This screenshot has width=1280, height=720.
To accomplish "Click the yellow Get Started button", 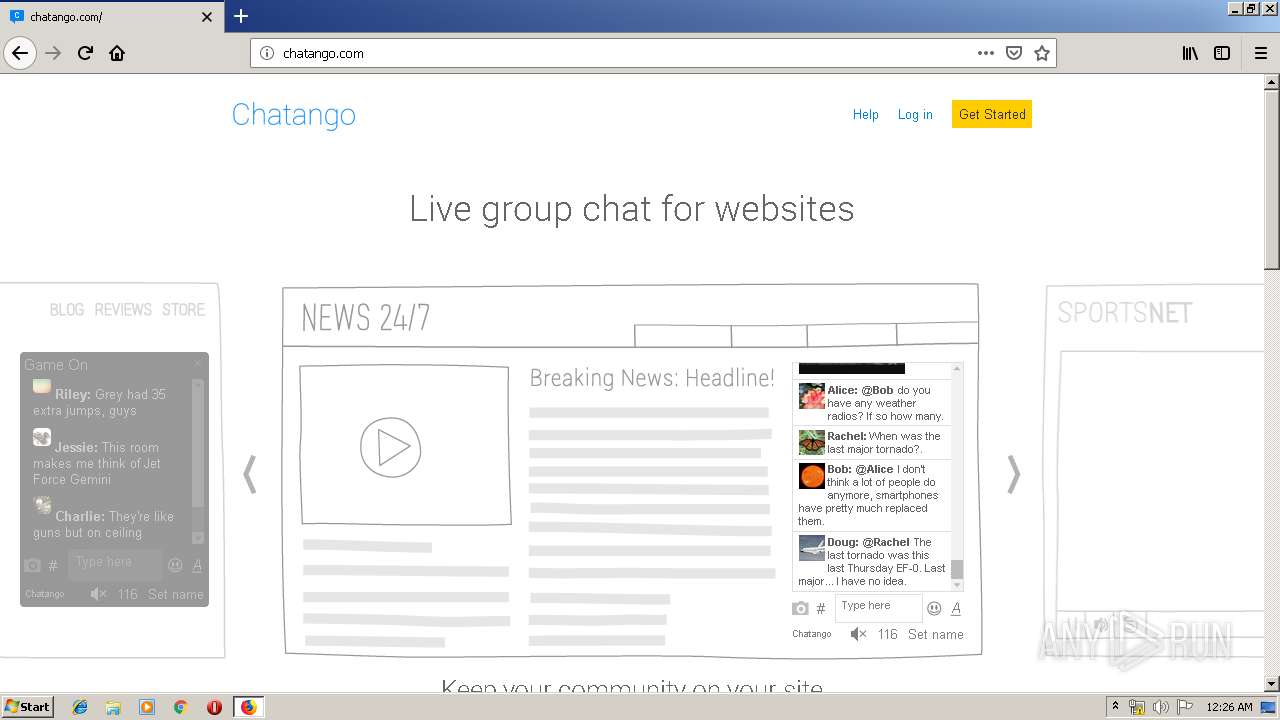I will [x=992, y=114].
